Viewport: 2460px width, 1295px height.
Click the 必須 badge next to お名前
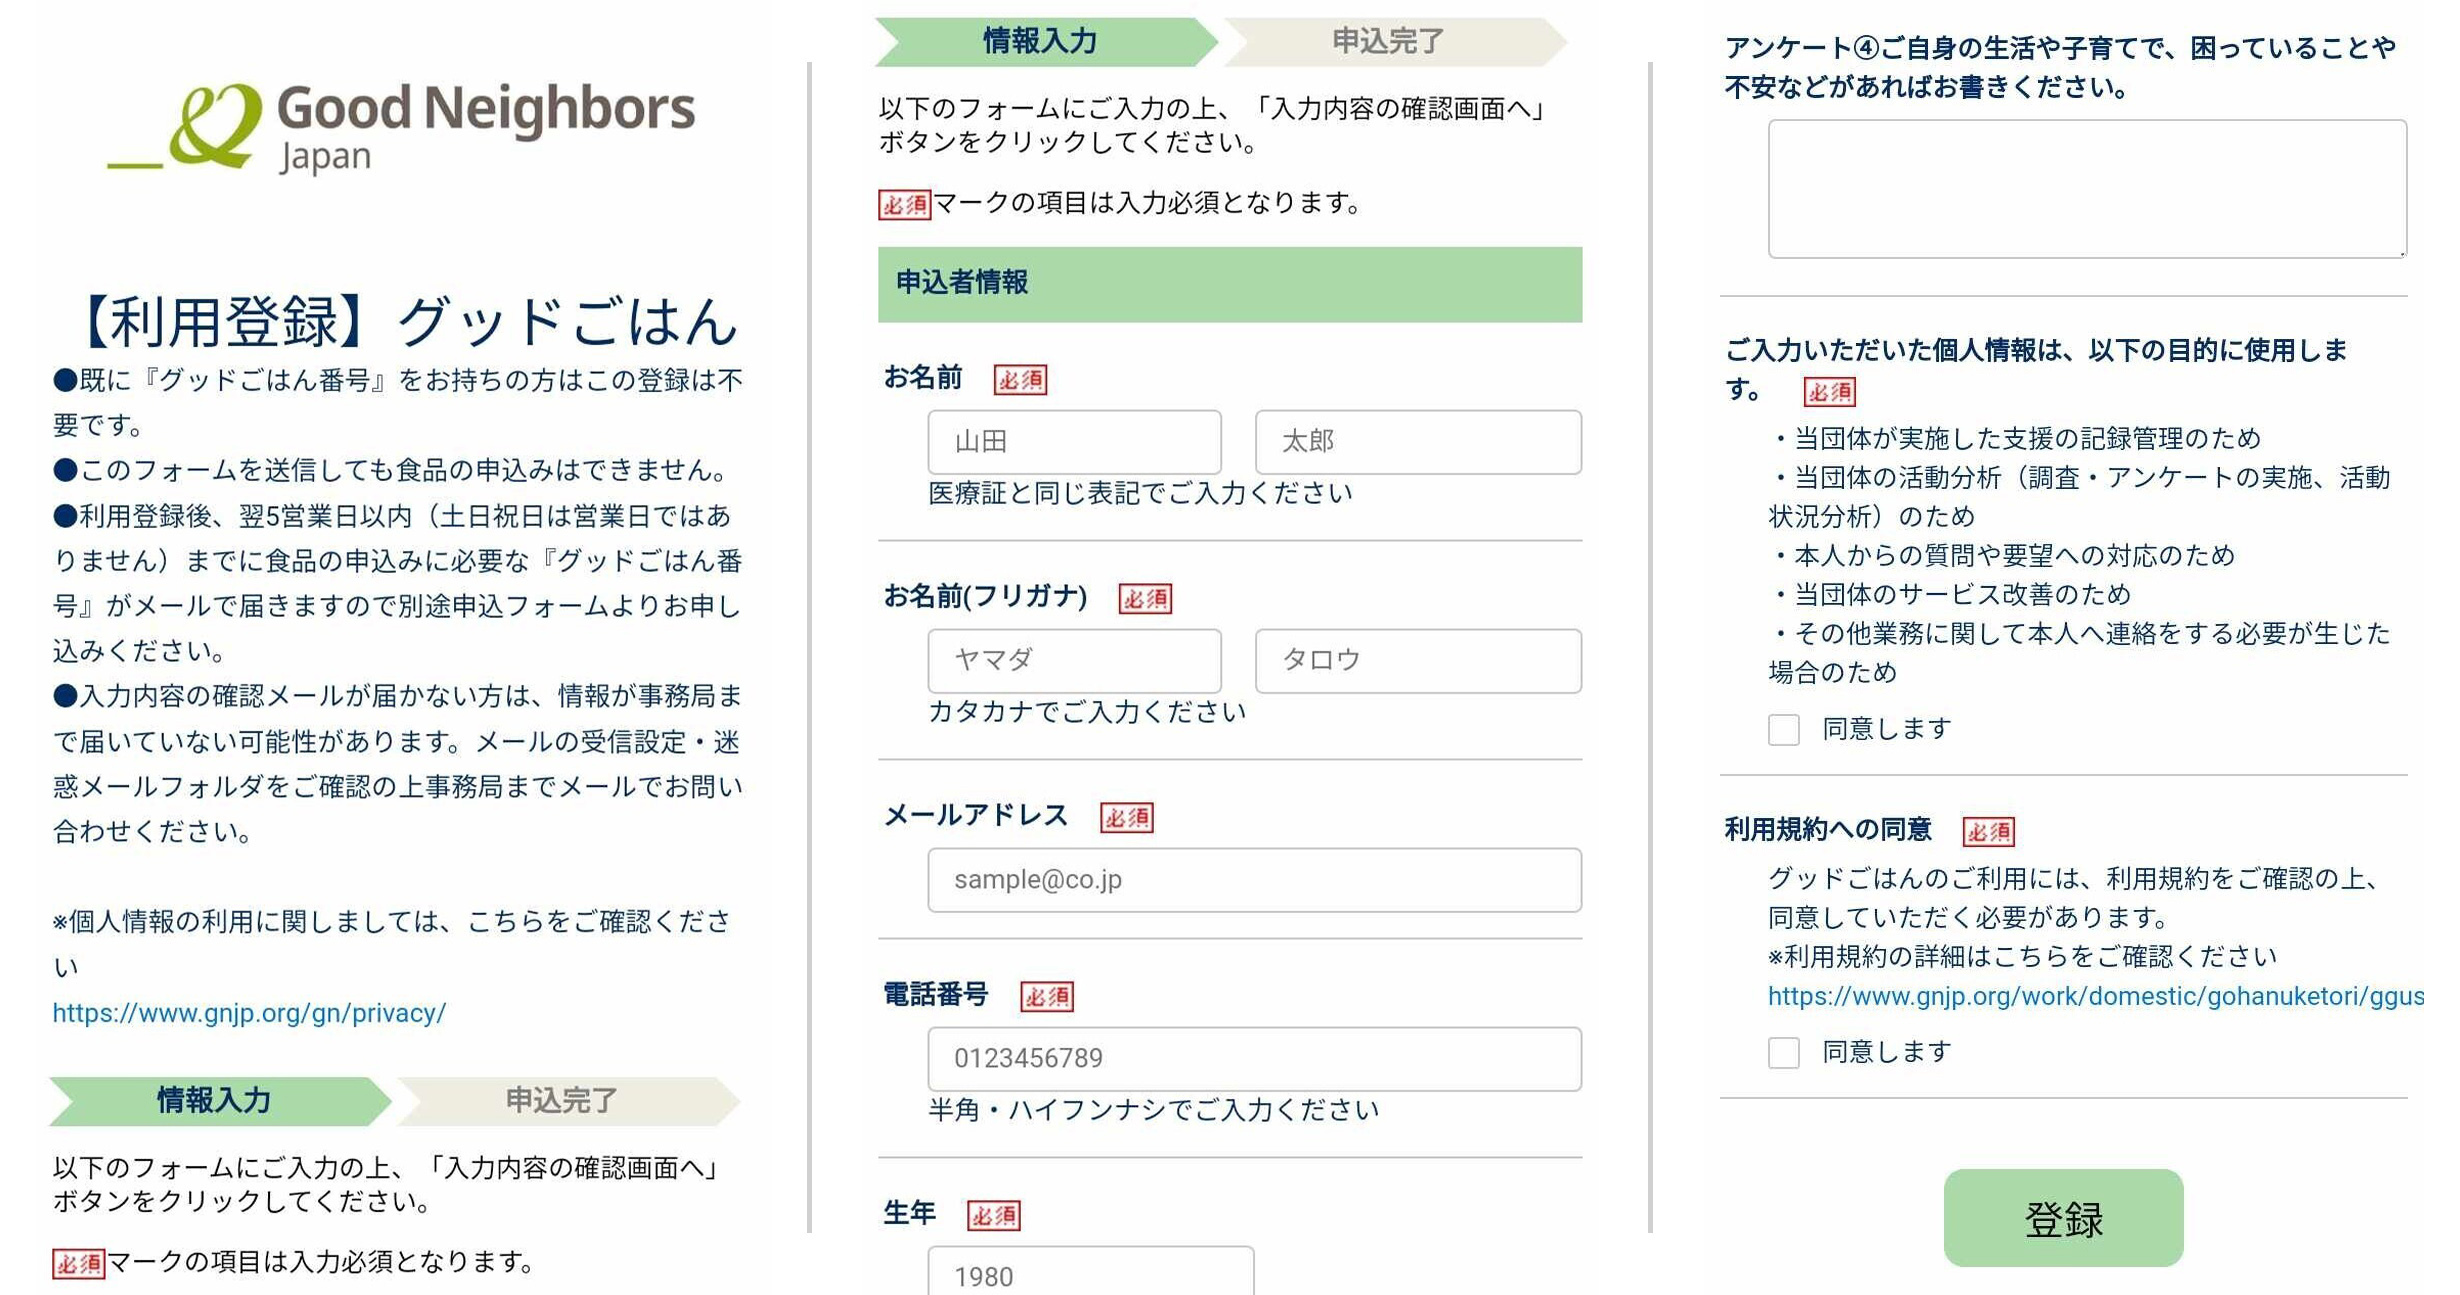(x=1020, y=379)
